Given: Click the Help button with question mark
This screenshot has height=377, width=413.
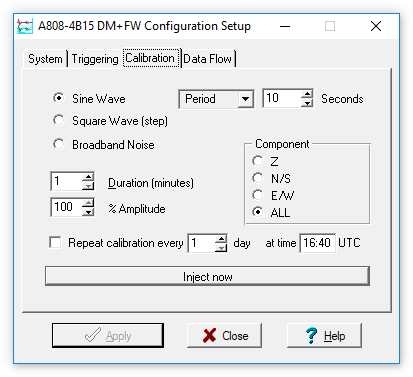Looking at the screenshot, I should pyautogui.click(x=324, y=335).
